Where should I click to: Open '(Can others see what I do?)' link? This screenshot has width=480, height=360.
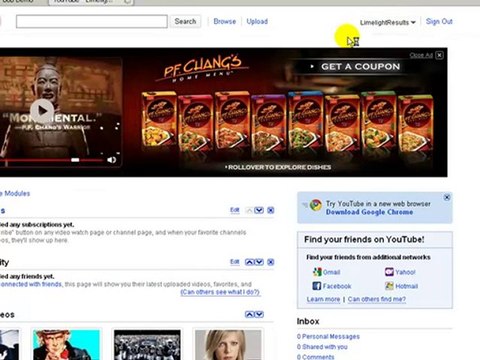point(220,292)
